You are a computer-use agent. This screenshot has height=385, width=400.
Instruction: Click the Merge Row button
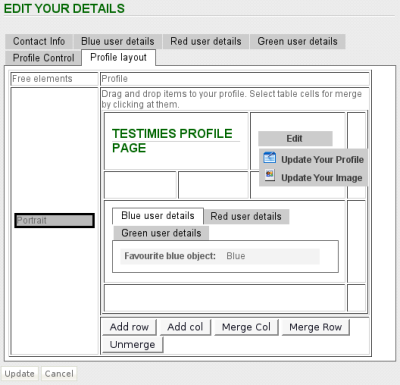[315, 327]
